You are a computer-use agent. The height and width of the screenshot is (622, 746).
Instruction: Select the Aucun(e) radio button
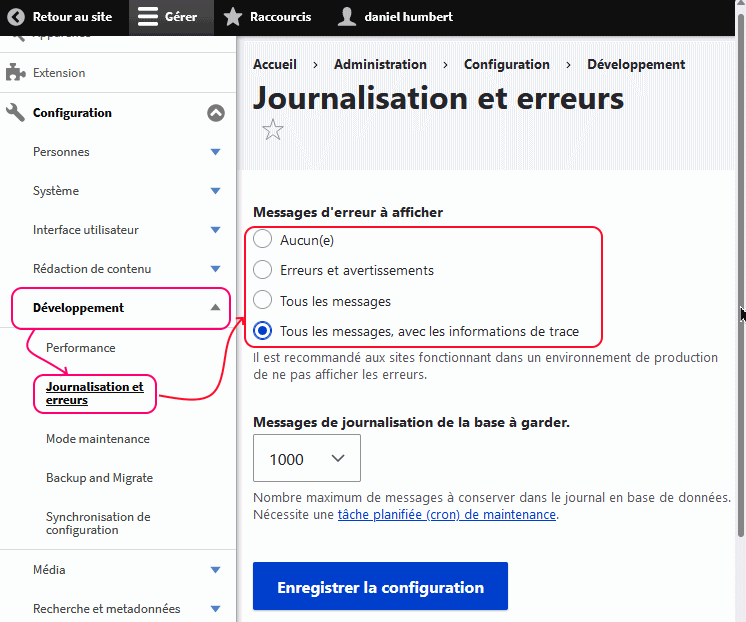pos(262,239)
